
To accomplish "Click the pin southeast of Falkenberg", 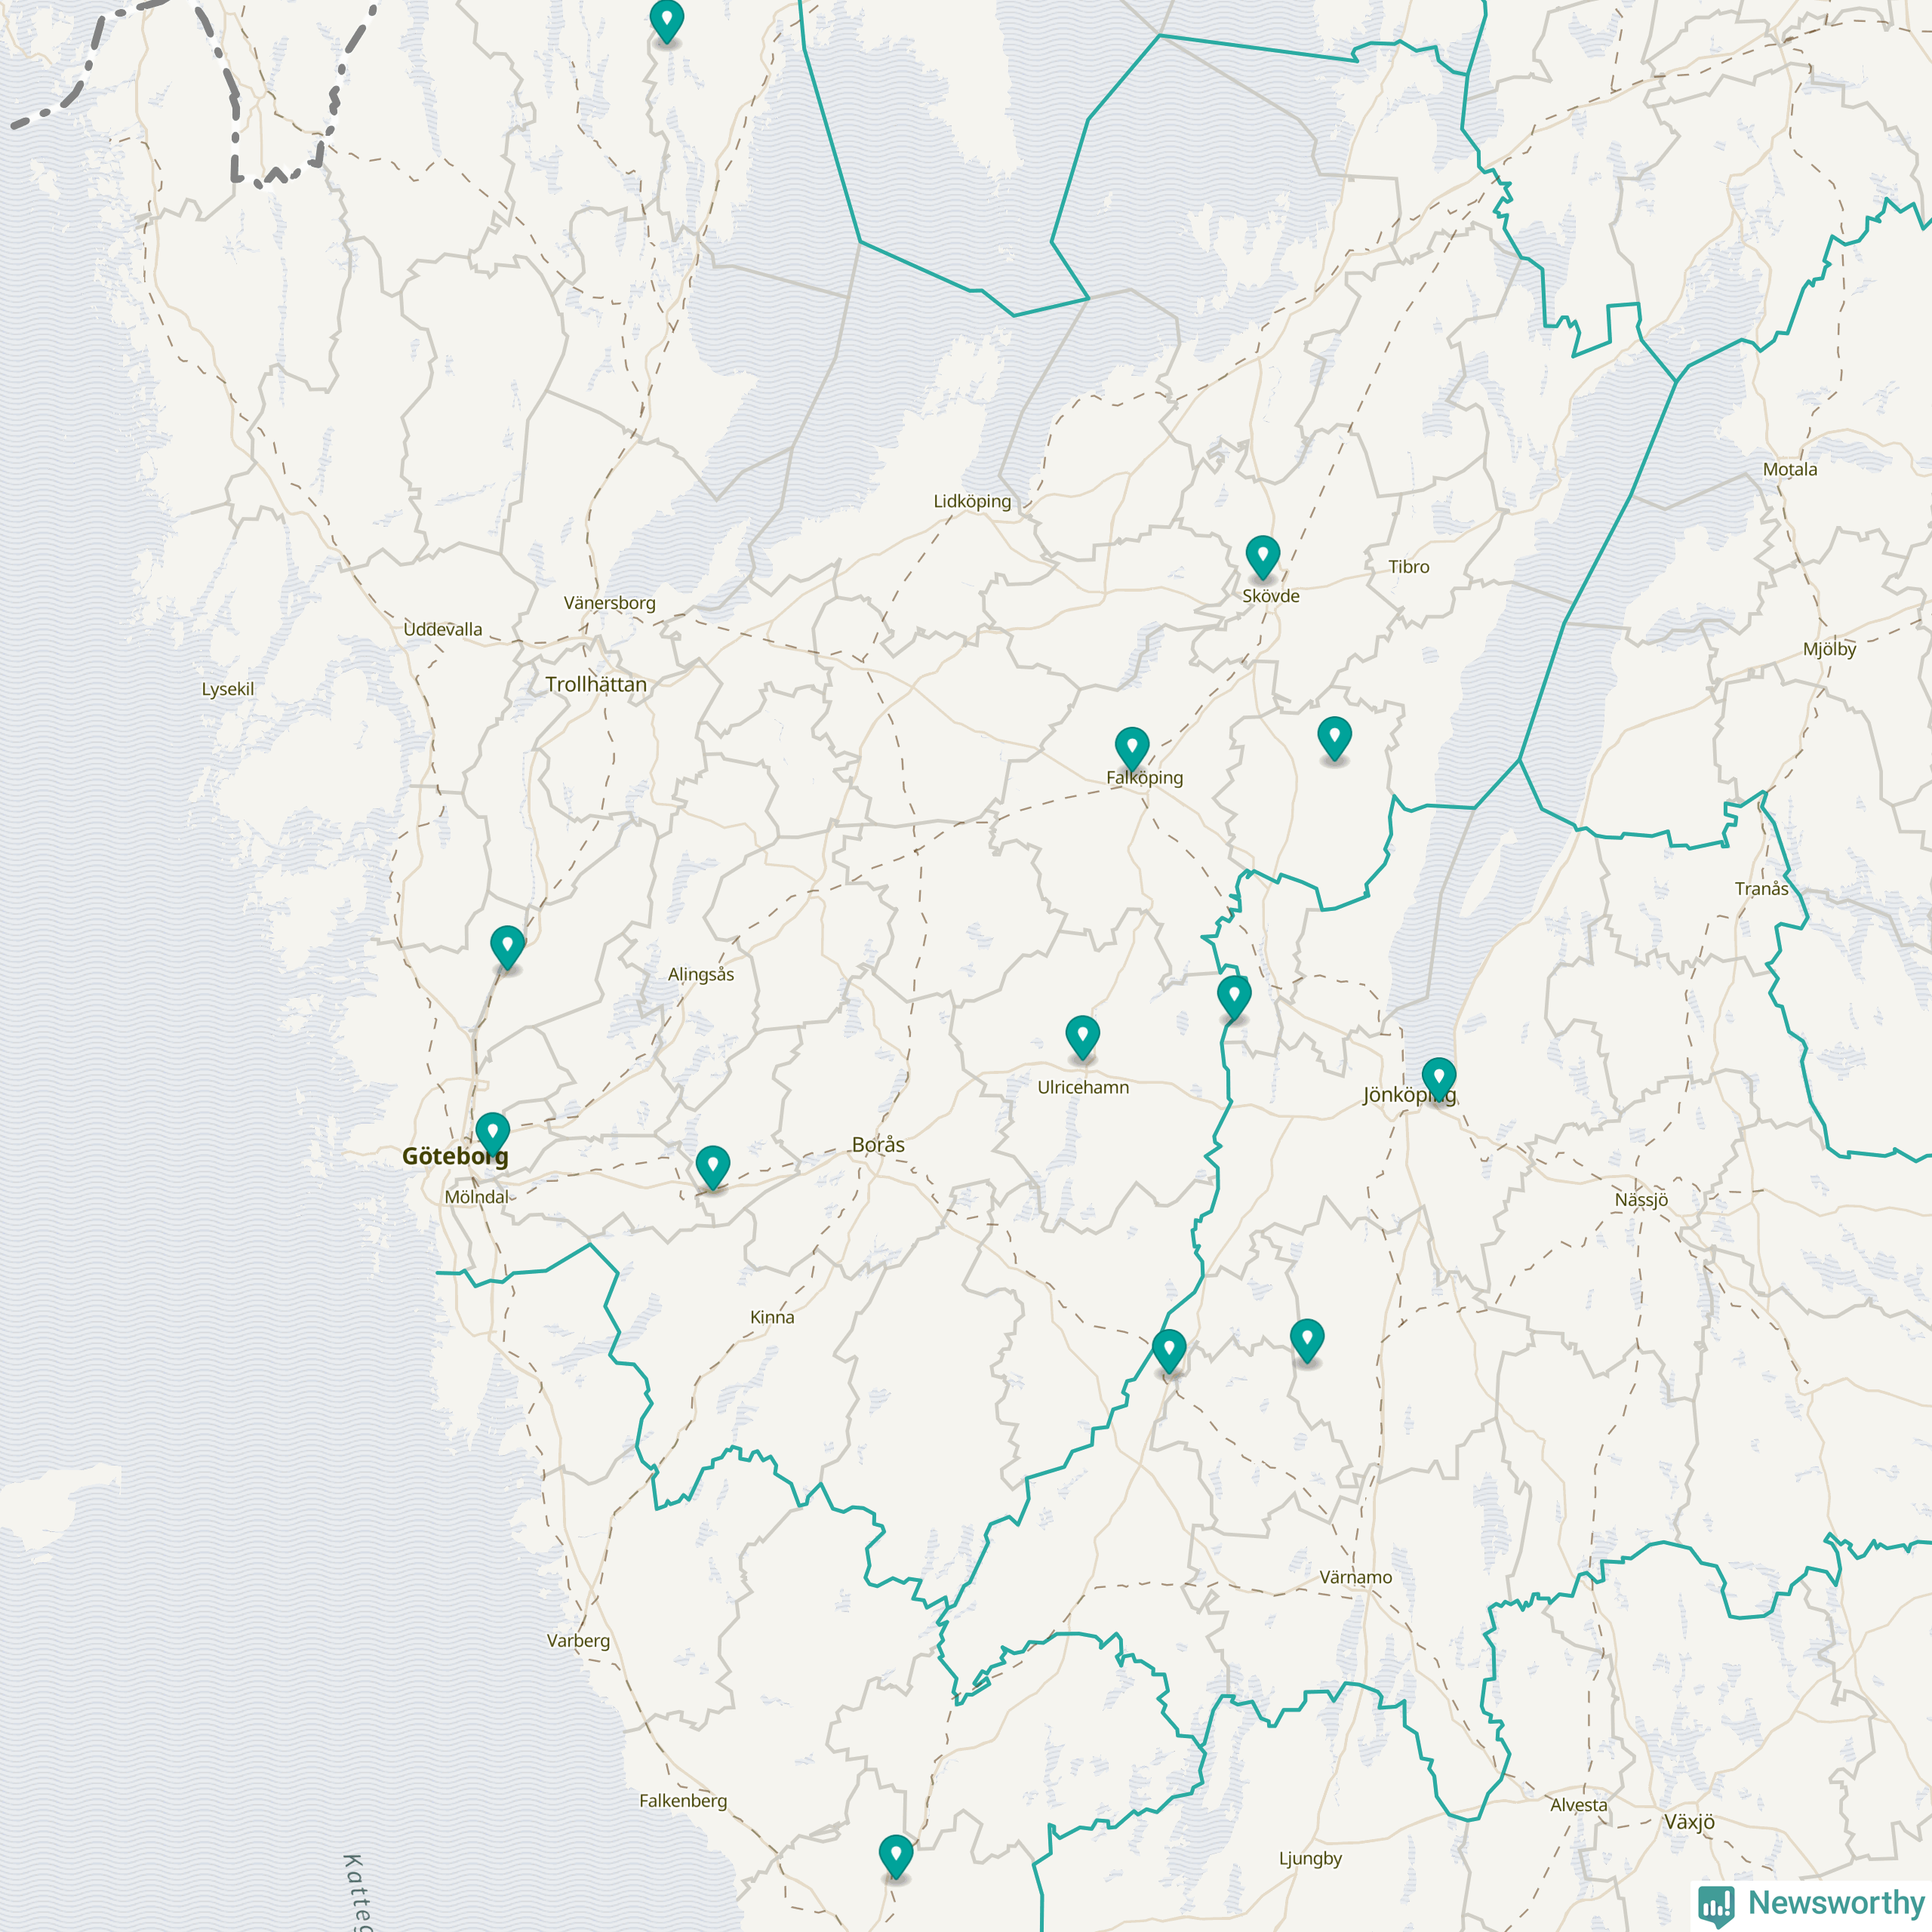I will pos(895,1854).
